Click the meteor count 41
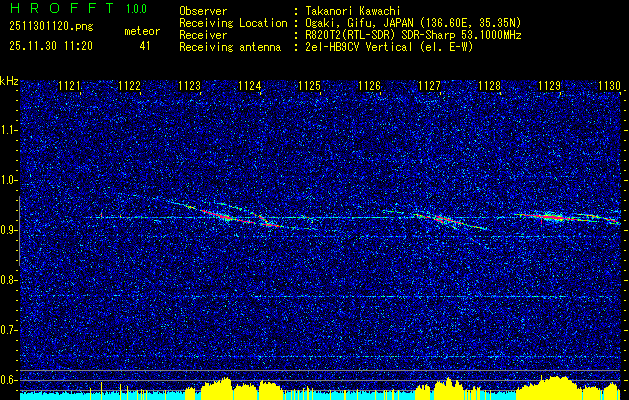Screen dimensions: 629x400 [x=145, y=46]
